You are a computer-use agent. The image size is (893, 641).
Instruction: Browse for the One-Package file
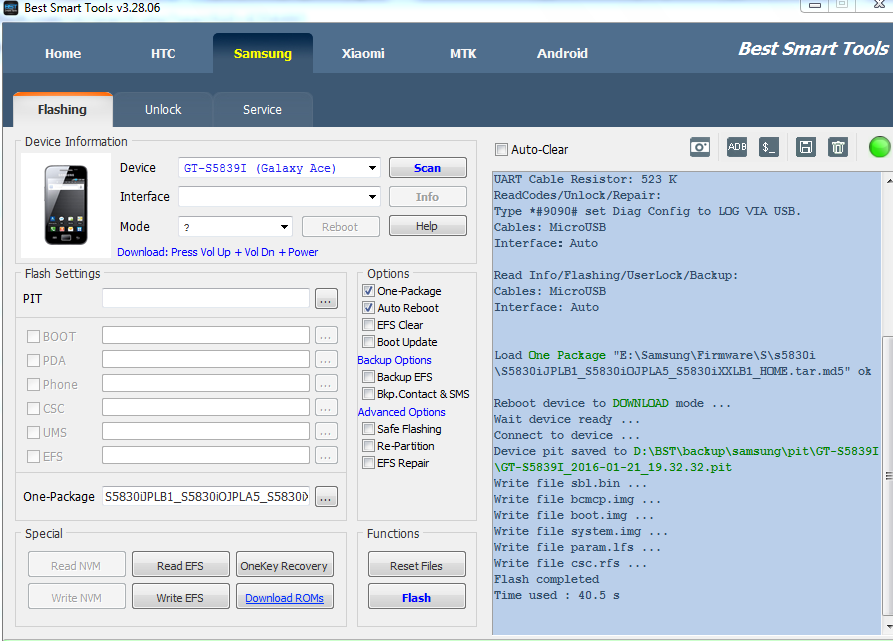click(x=326, y=497)
